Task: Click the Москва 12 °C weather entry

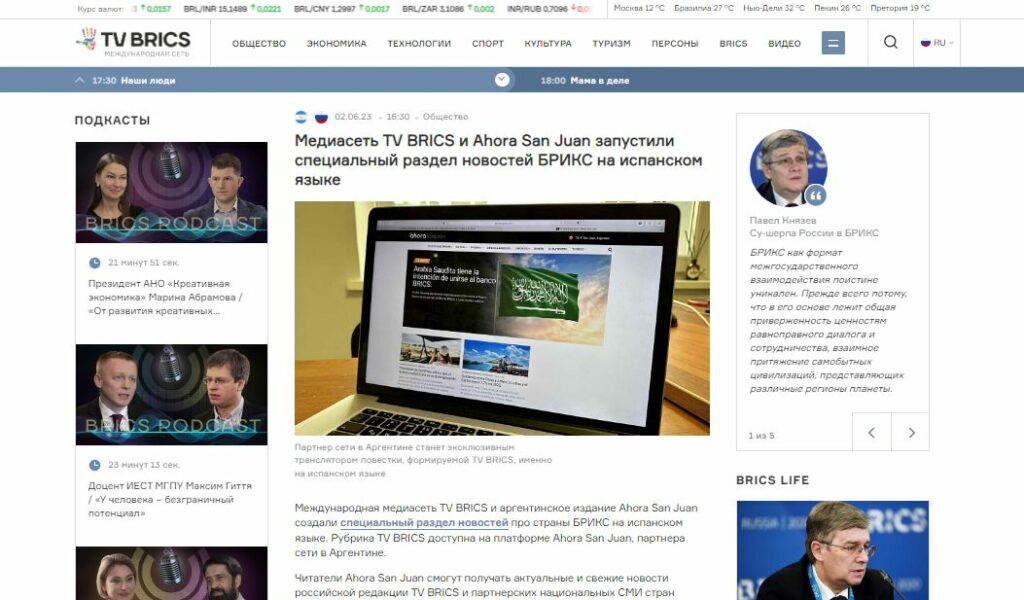Action: [639, 8]
